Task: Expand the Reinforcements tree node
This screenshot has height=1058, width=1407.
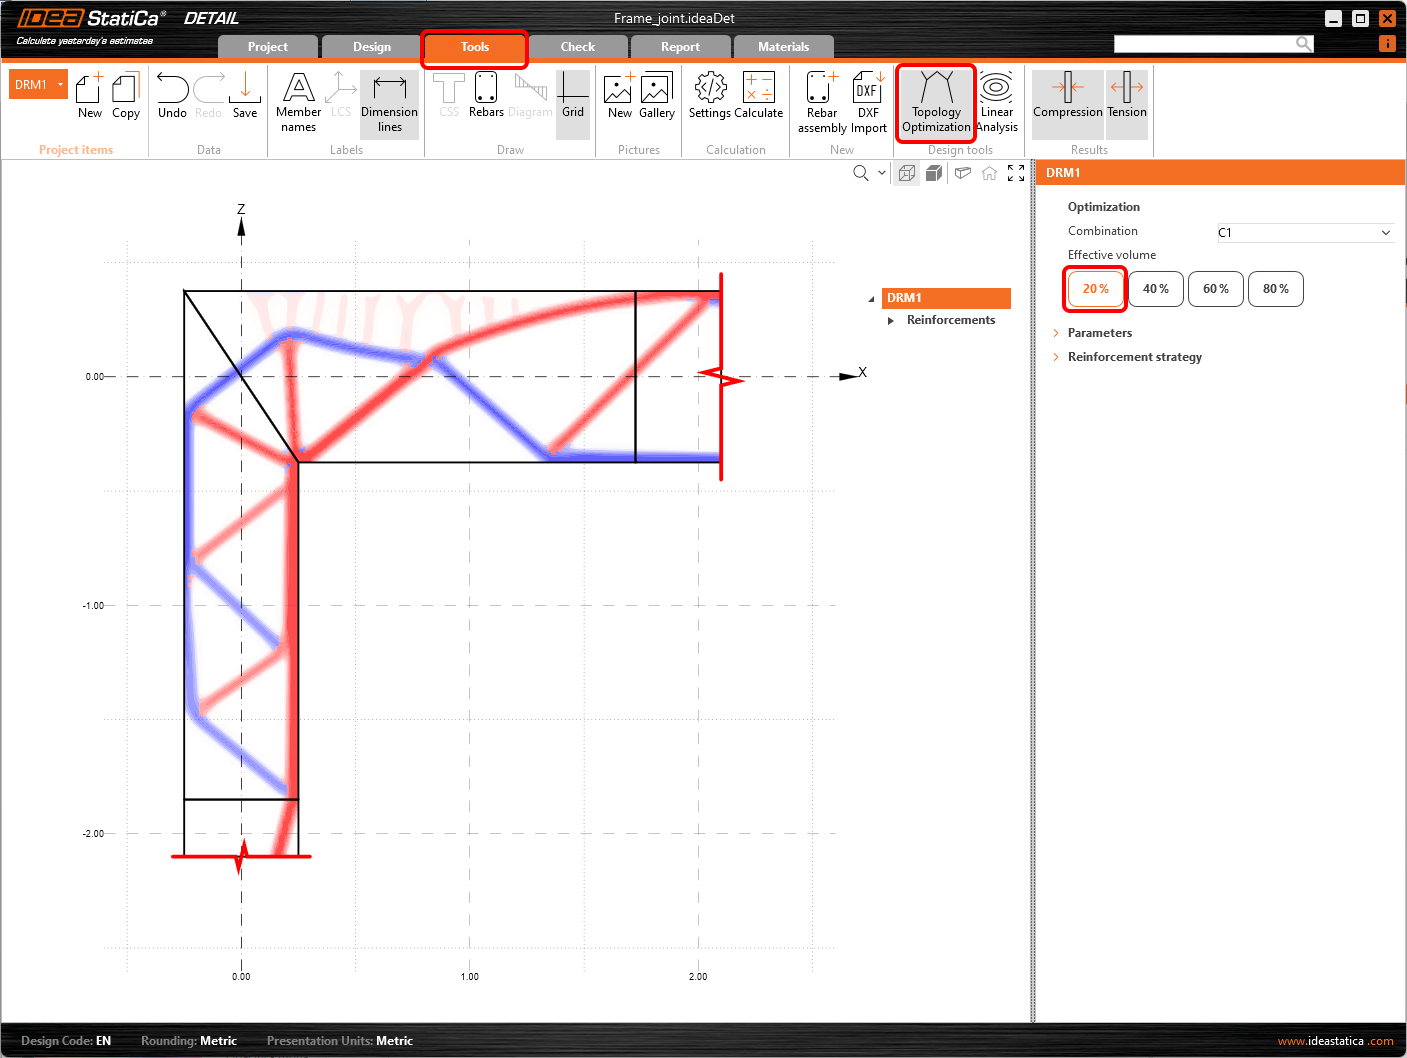Action: pyautogui.click(x=891, y=321)
